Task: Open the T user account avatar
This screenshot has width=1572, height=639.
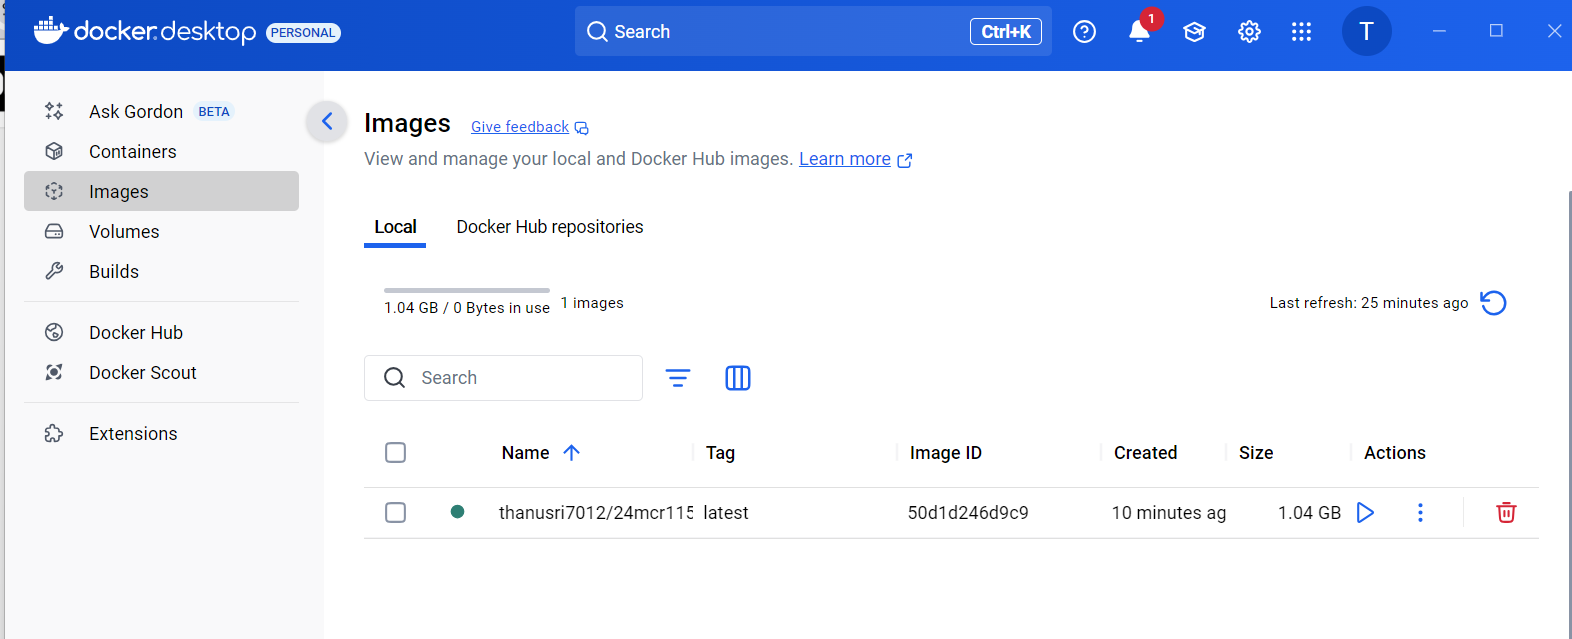Action: coord(1366,31)
